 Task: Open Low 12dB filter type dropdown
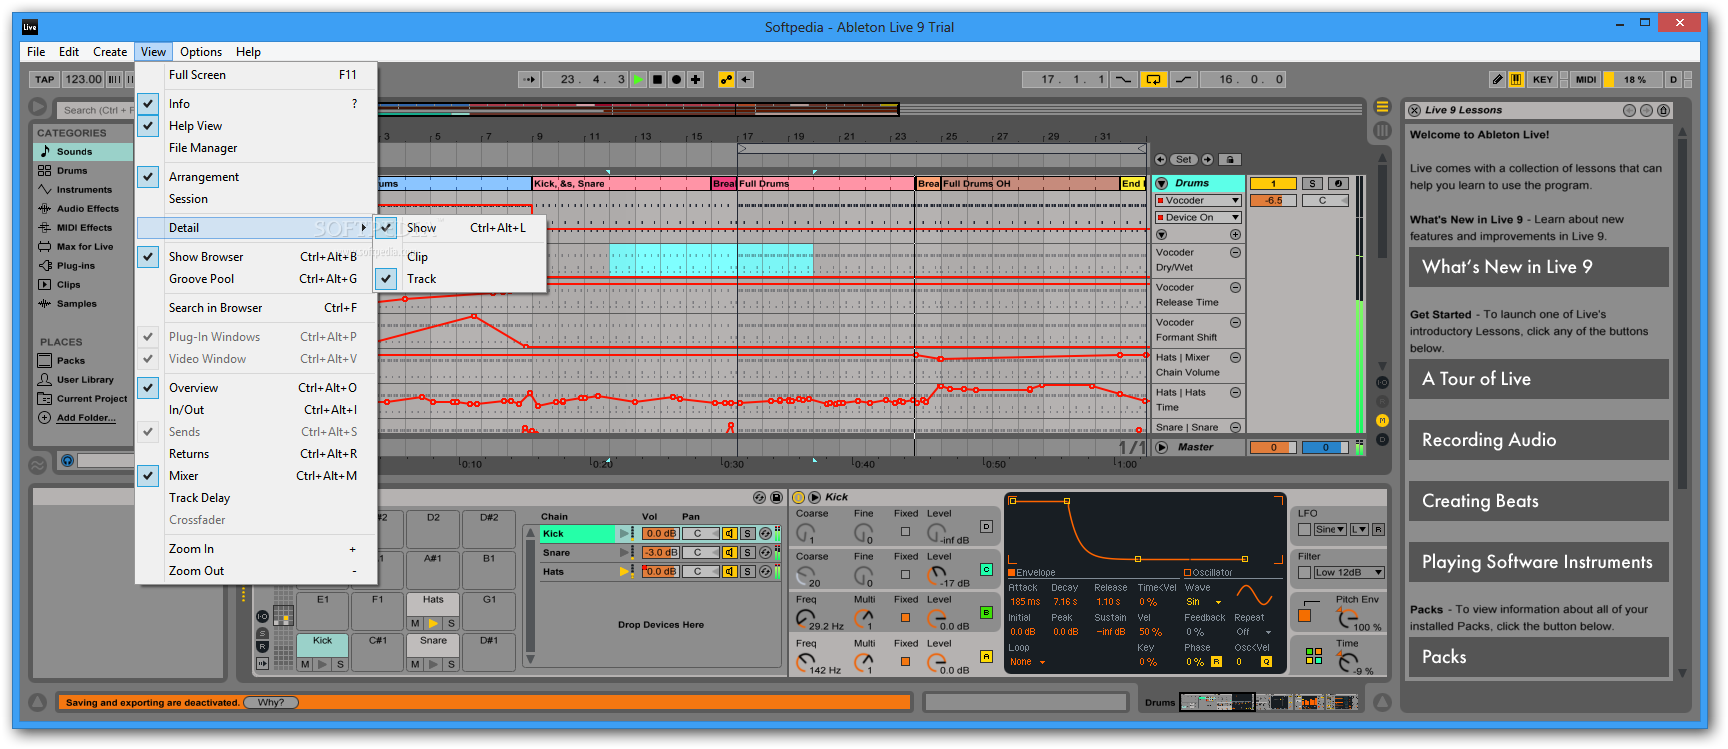(1349, 572)
